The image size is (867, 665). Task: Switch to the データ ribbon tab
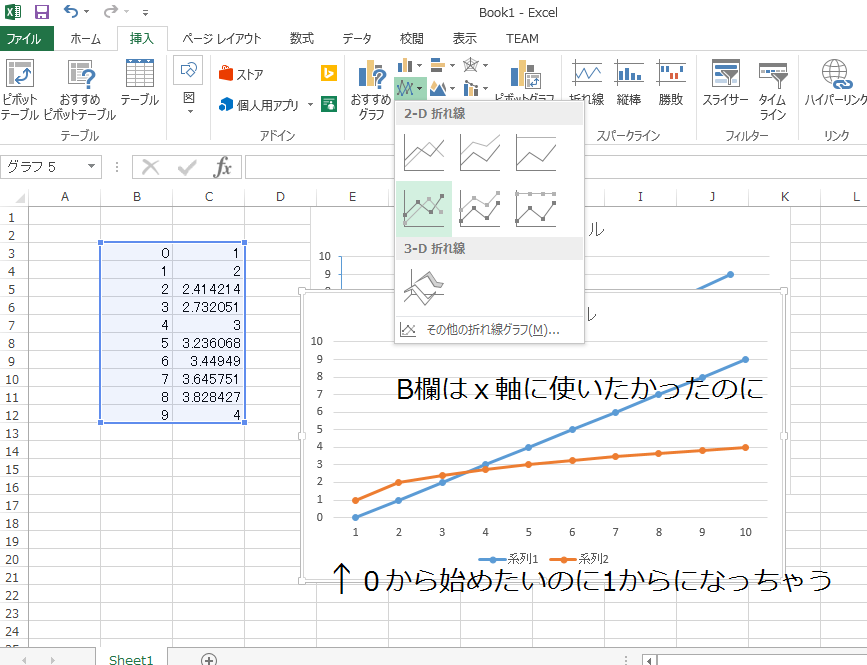(356, 38)
